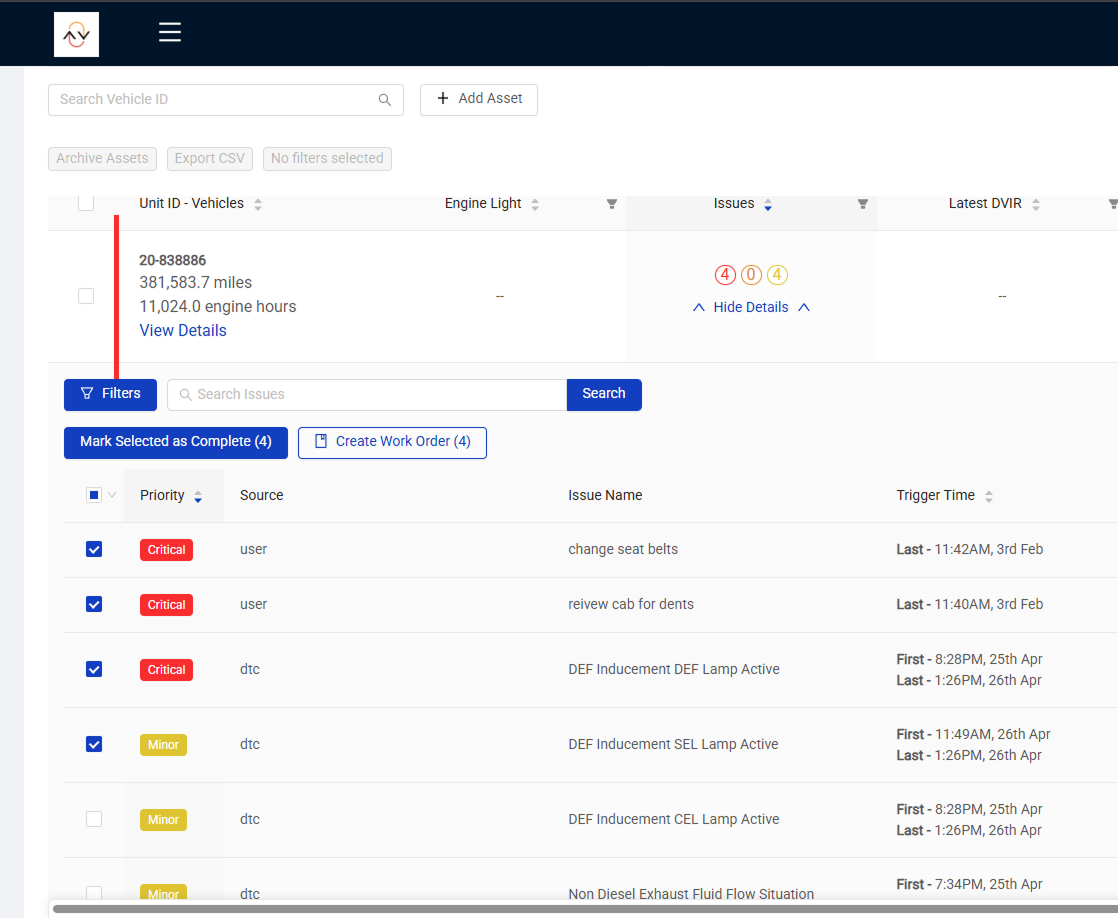This screenshot has width=1118, height=918.
Task: Click Critical badge on change seat belts
Action: click(x=166, y=550)
